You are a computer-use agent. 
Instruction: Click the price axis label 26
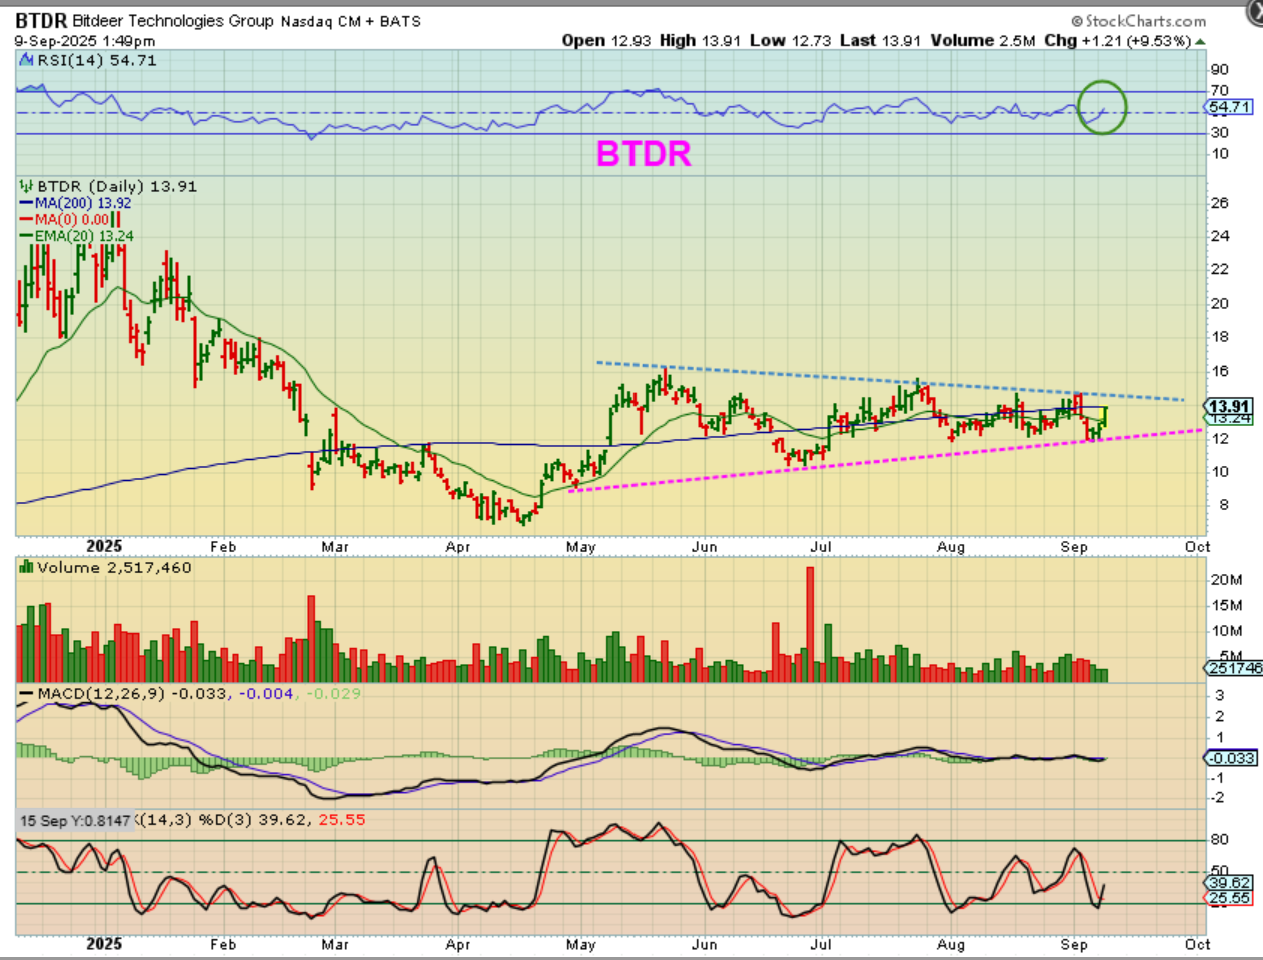(x=1219, y=203)
